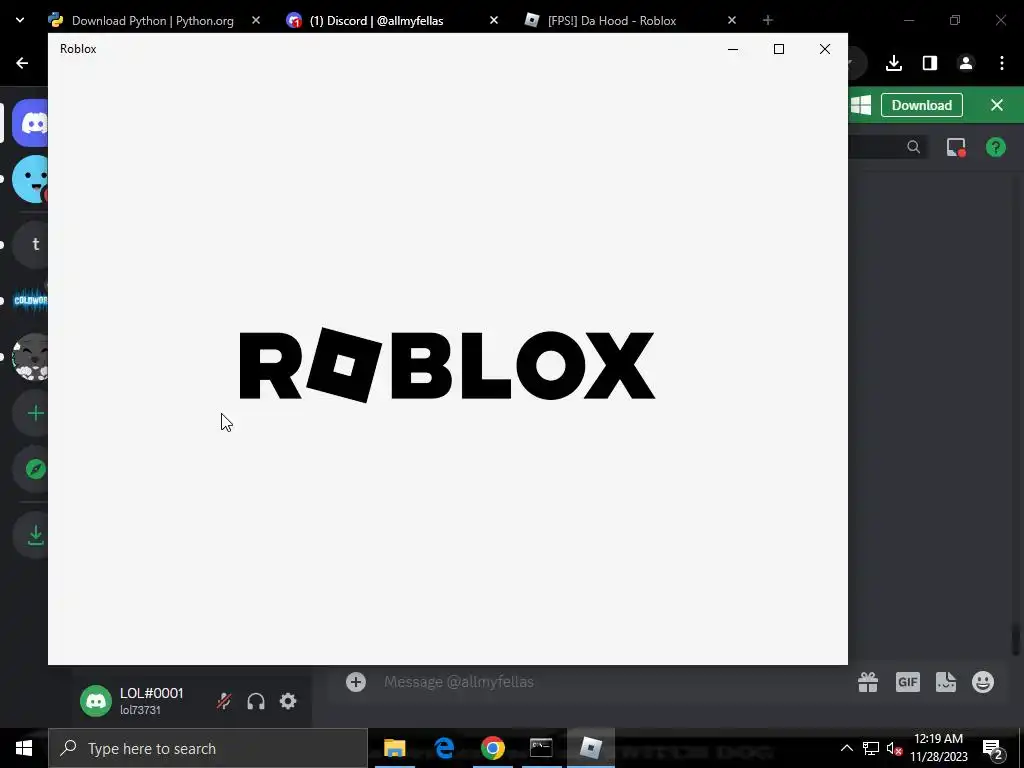The image size is (1024, 768).
Task: Open the server labeled 't'
Action: pos(31,244)
